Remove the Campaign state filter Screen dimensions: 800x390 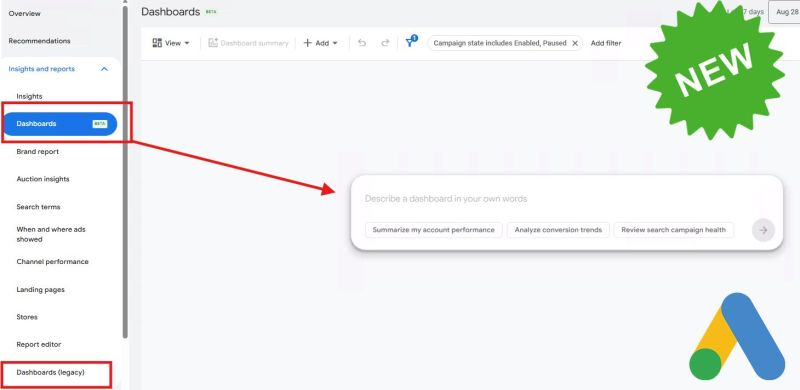pos(575,43)
